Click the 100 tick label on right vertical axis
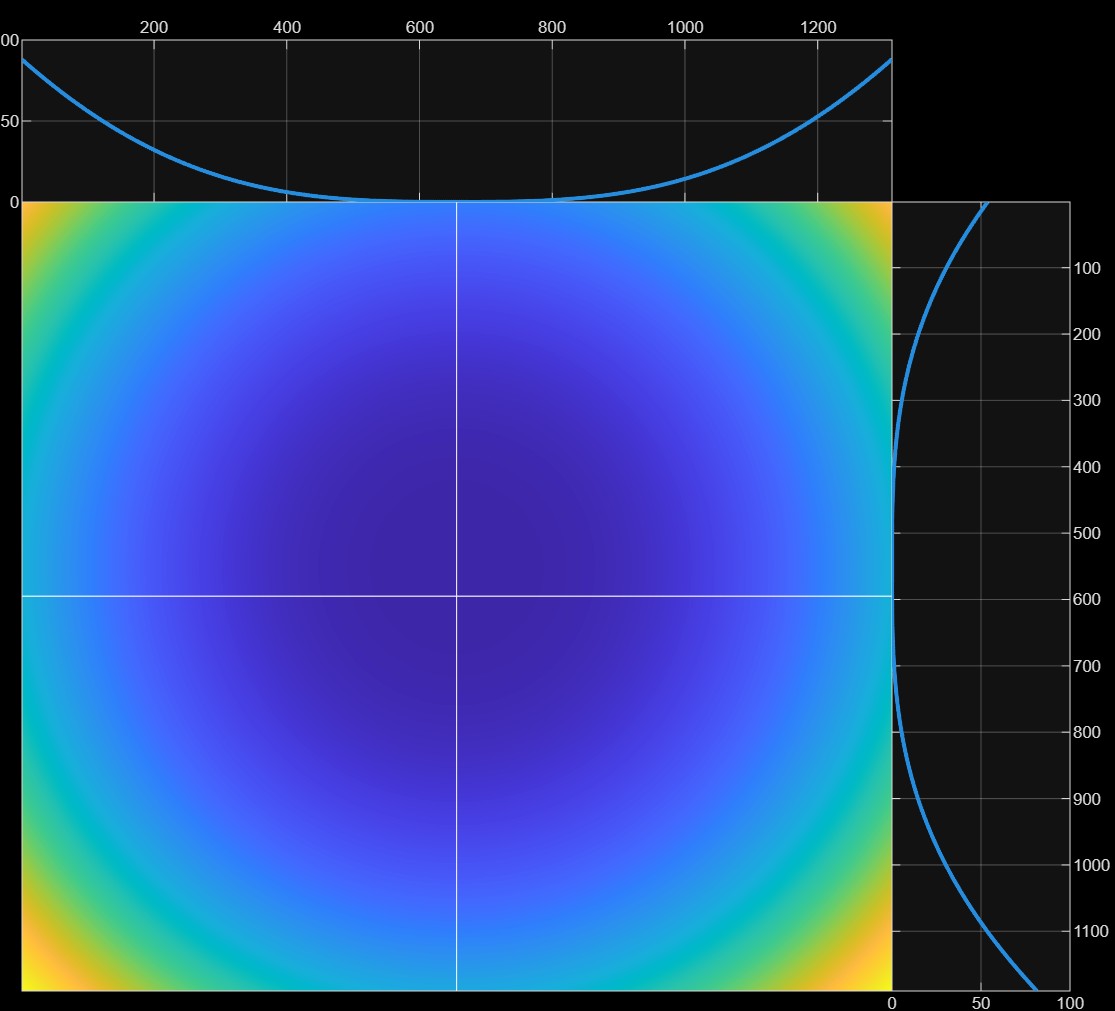 pyautogui.click(x=1087, y=268)
